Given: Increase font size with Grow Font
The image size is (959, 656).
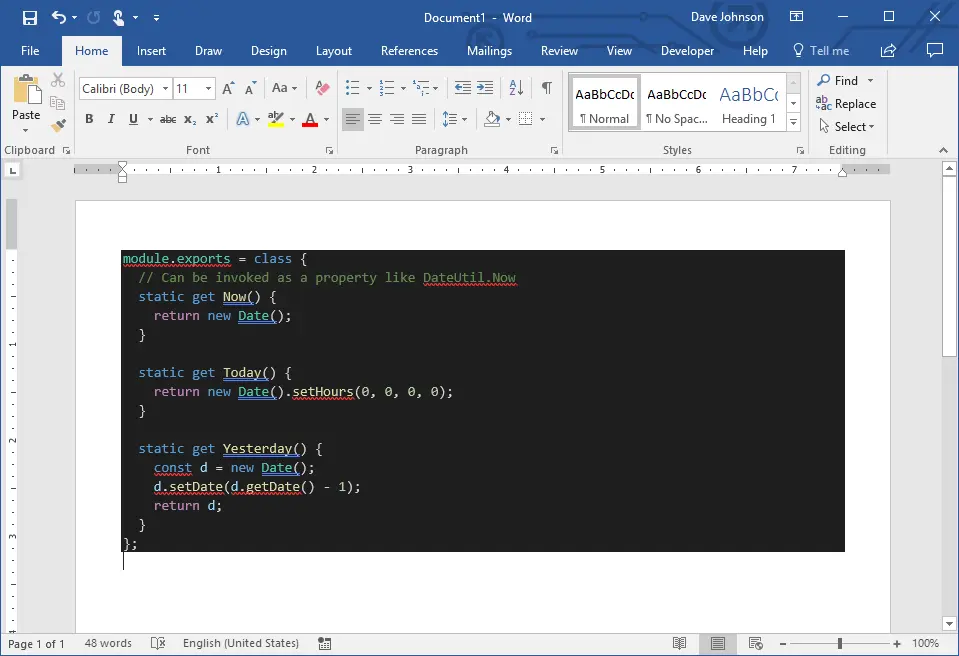Looking at the screenshot, I should [x=228, y=89].
